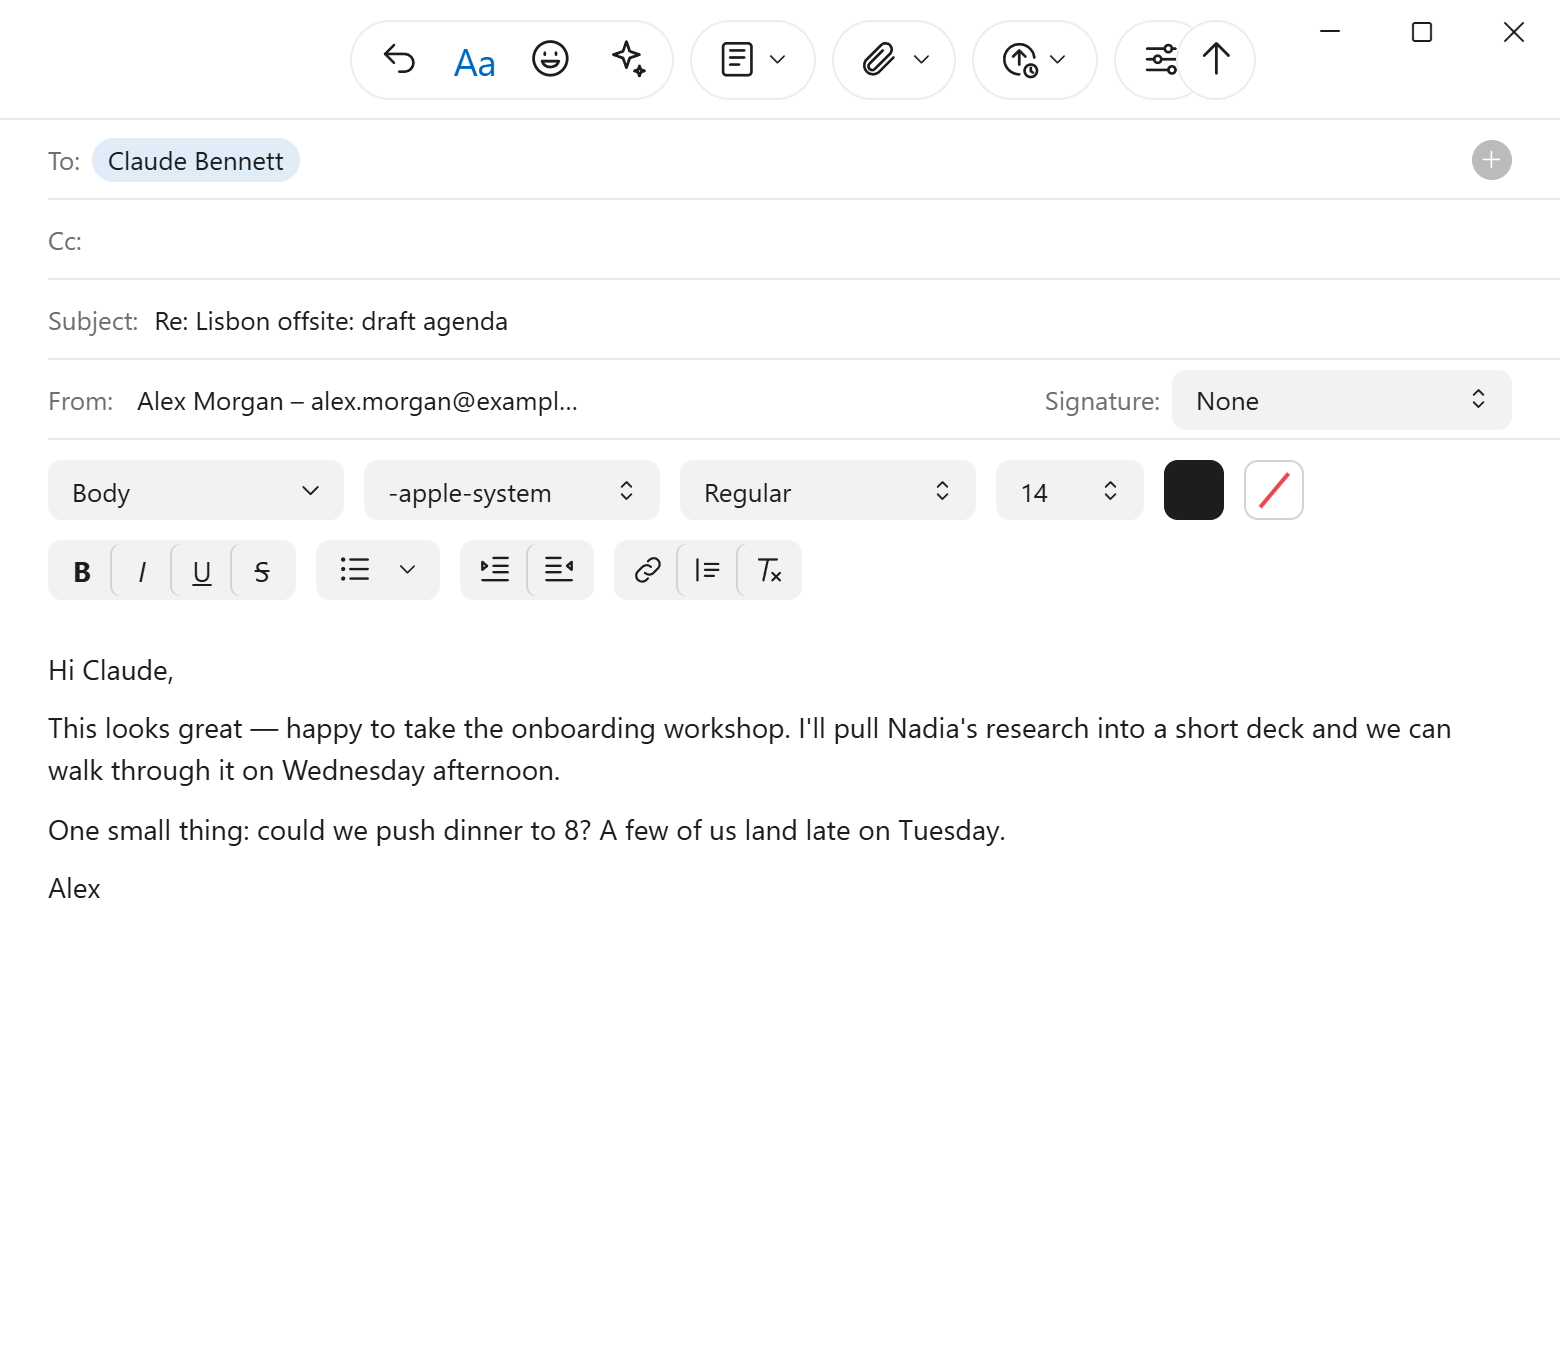Add a recipient with the plus button
Image resolution: width=1560 pixels, height=1360 pixels.
[1491, 160]
